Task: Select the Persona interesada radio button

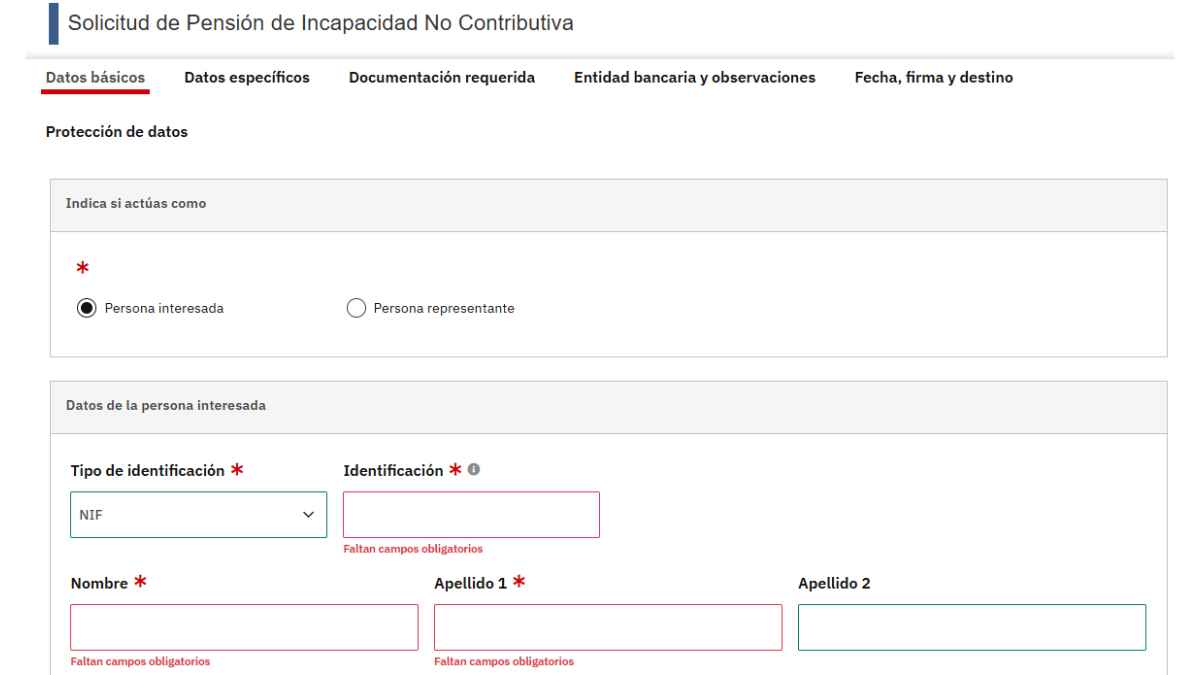Action: [85, 307]
